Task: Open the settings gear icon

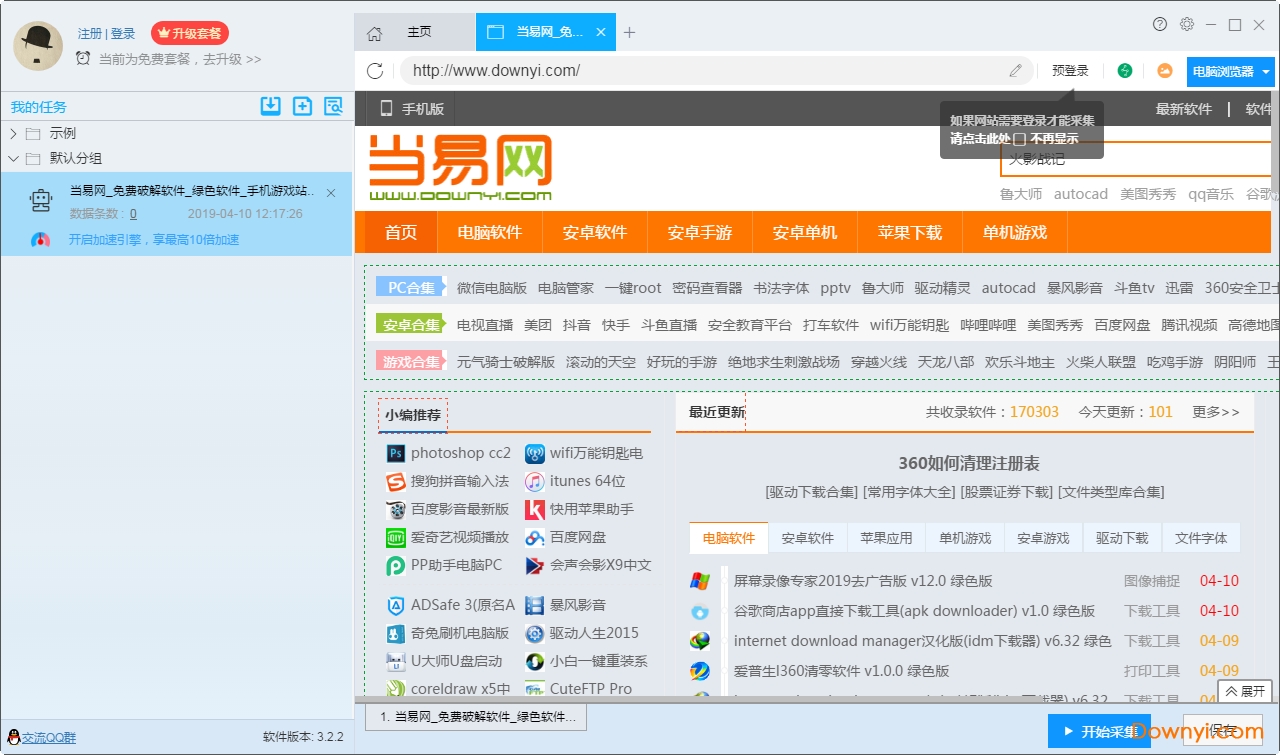Action: 1186,24
